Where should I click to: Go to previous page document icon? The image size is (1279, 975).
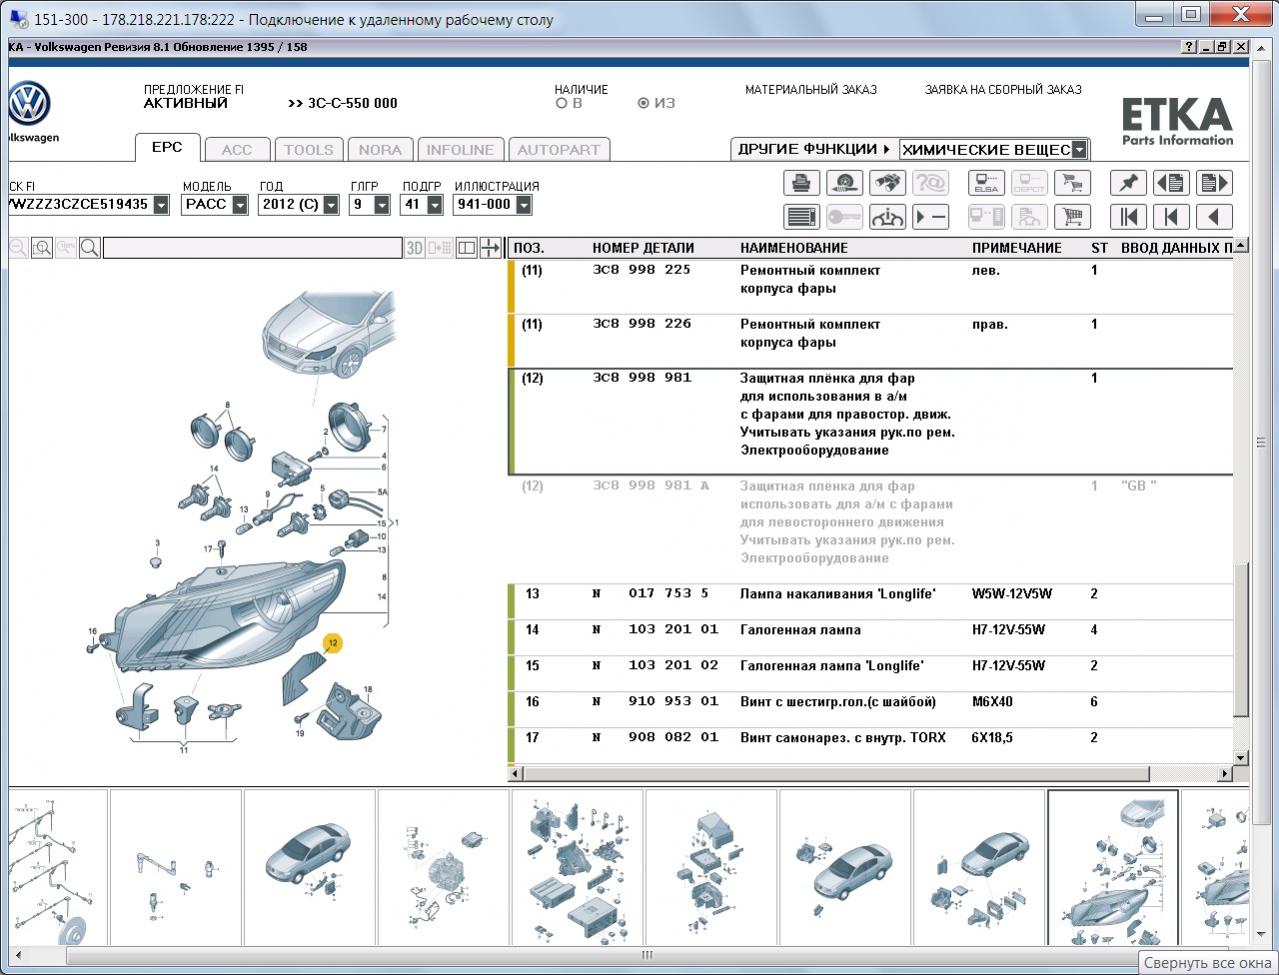click(1171, 183)
